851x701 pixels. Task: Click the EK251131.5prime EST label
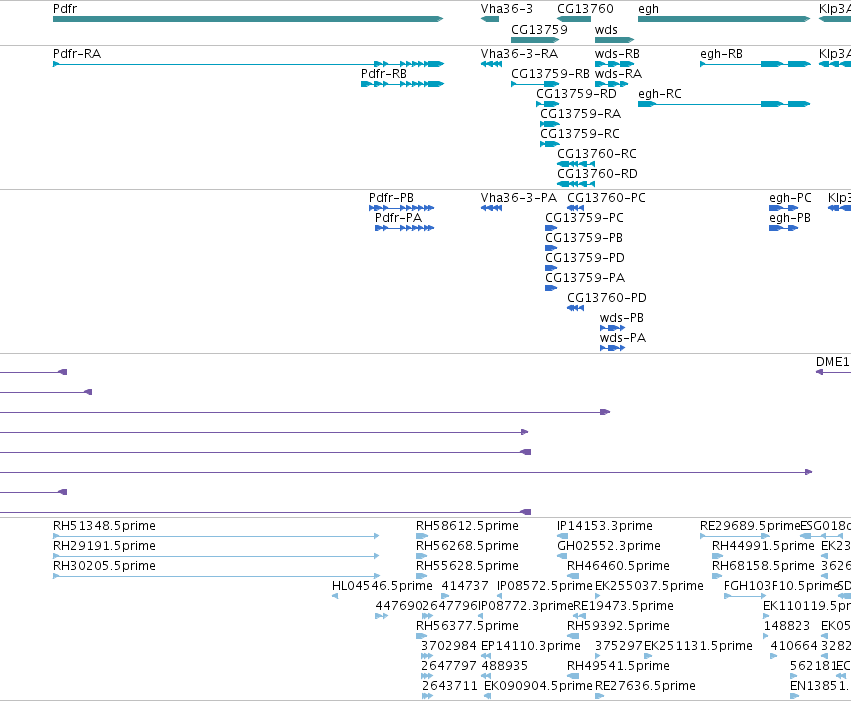pos(698,647)
